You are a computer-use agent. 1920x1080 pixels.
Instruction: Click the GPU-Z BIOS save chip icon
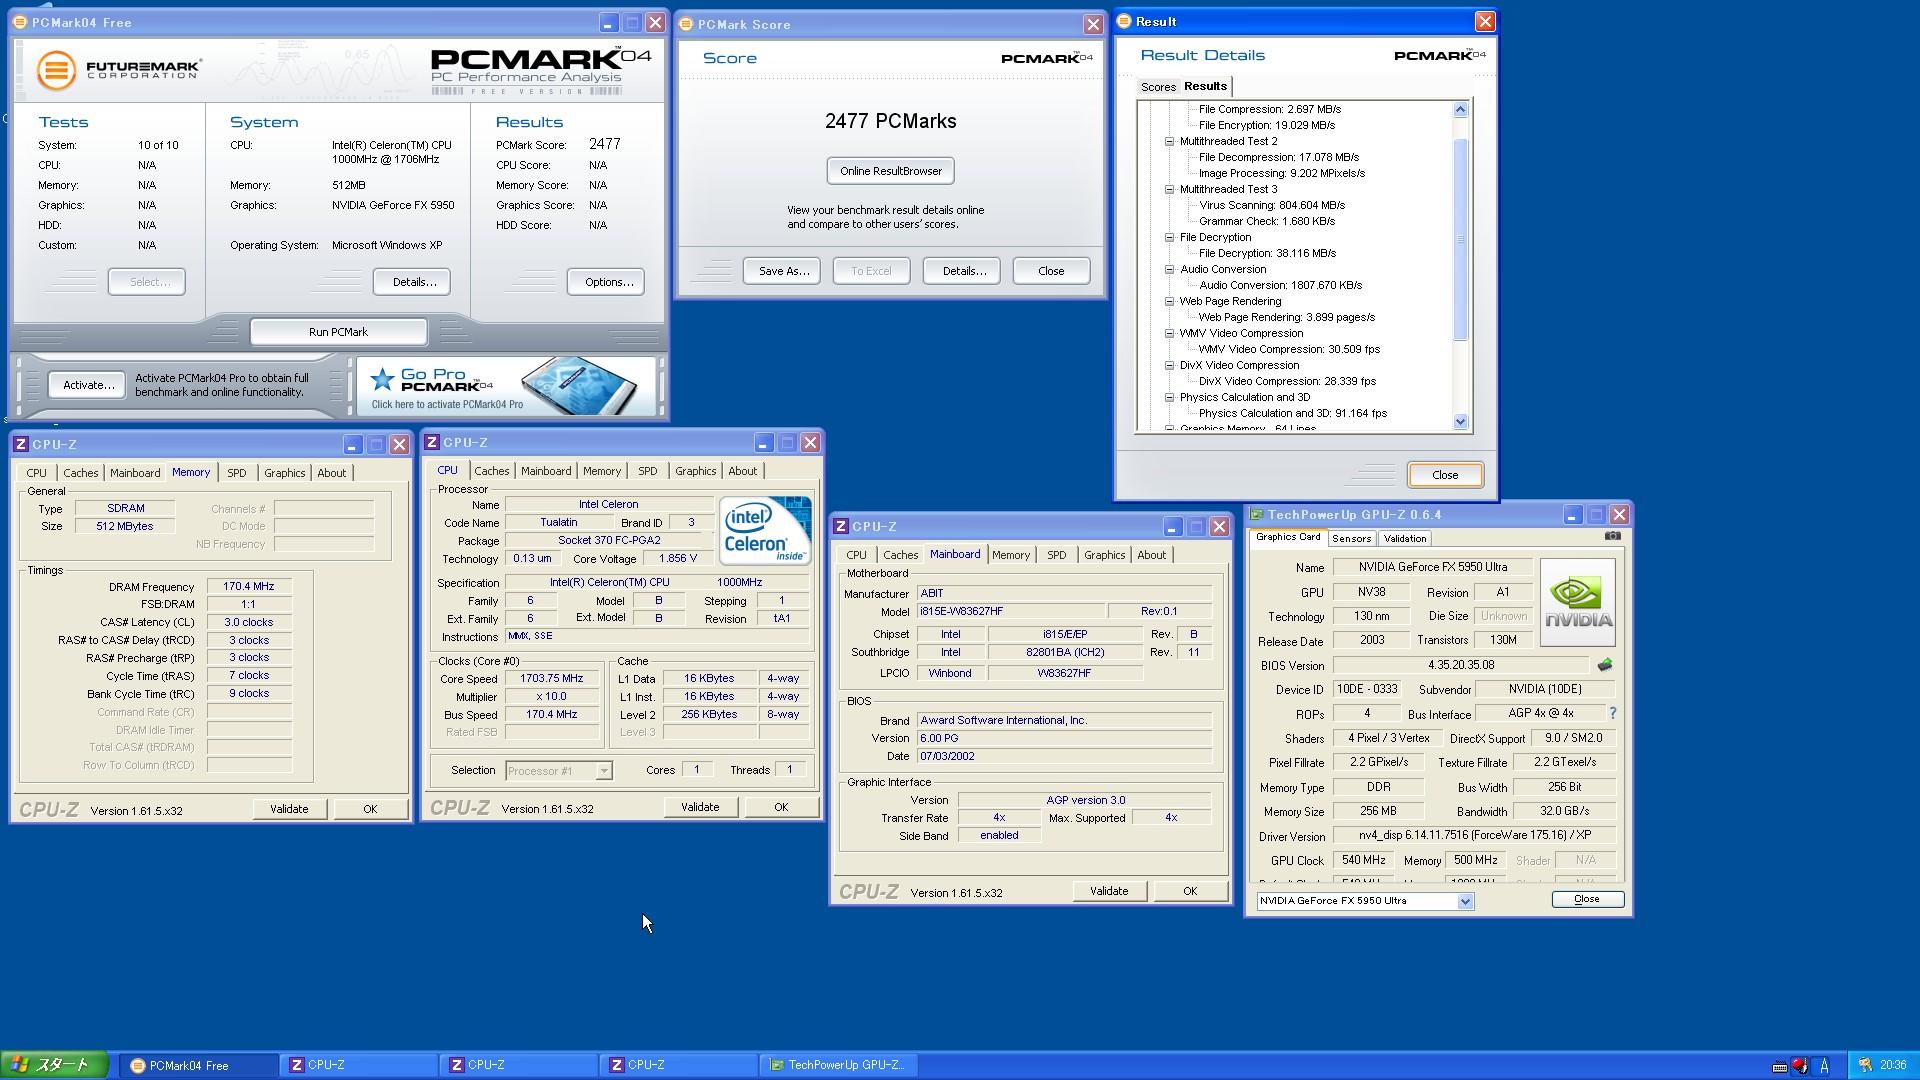pyautogui.click(x=1605, y=665)
